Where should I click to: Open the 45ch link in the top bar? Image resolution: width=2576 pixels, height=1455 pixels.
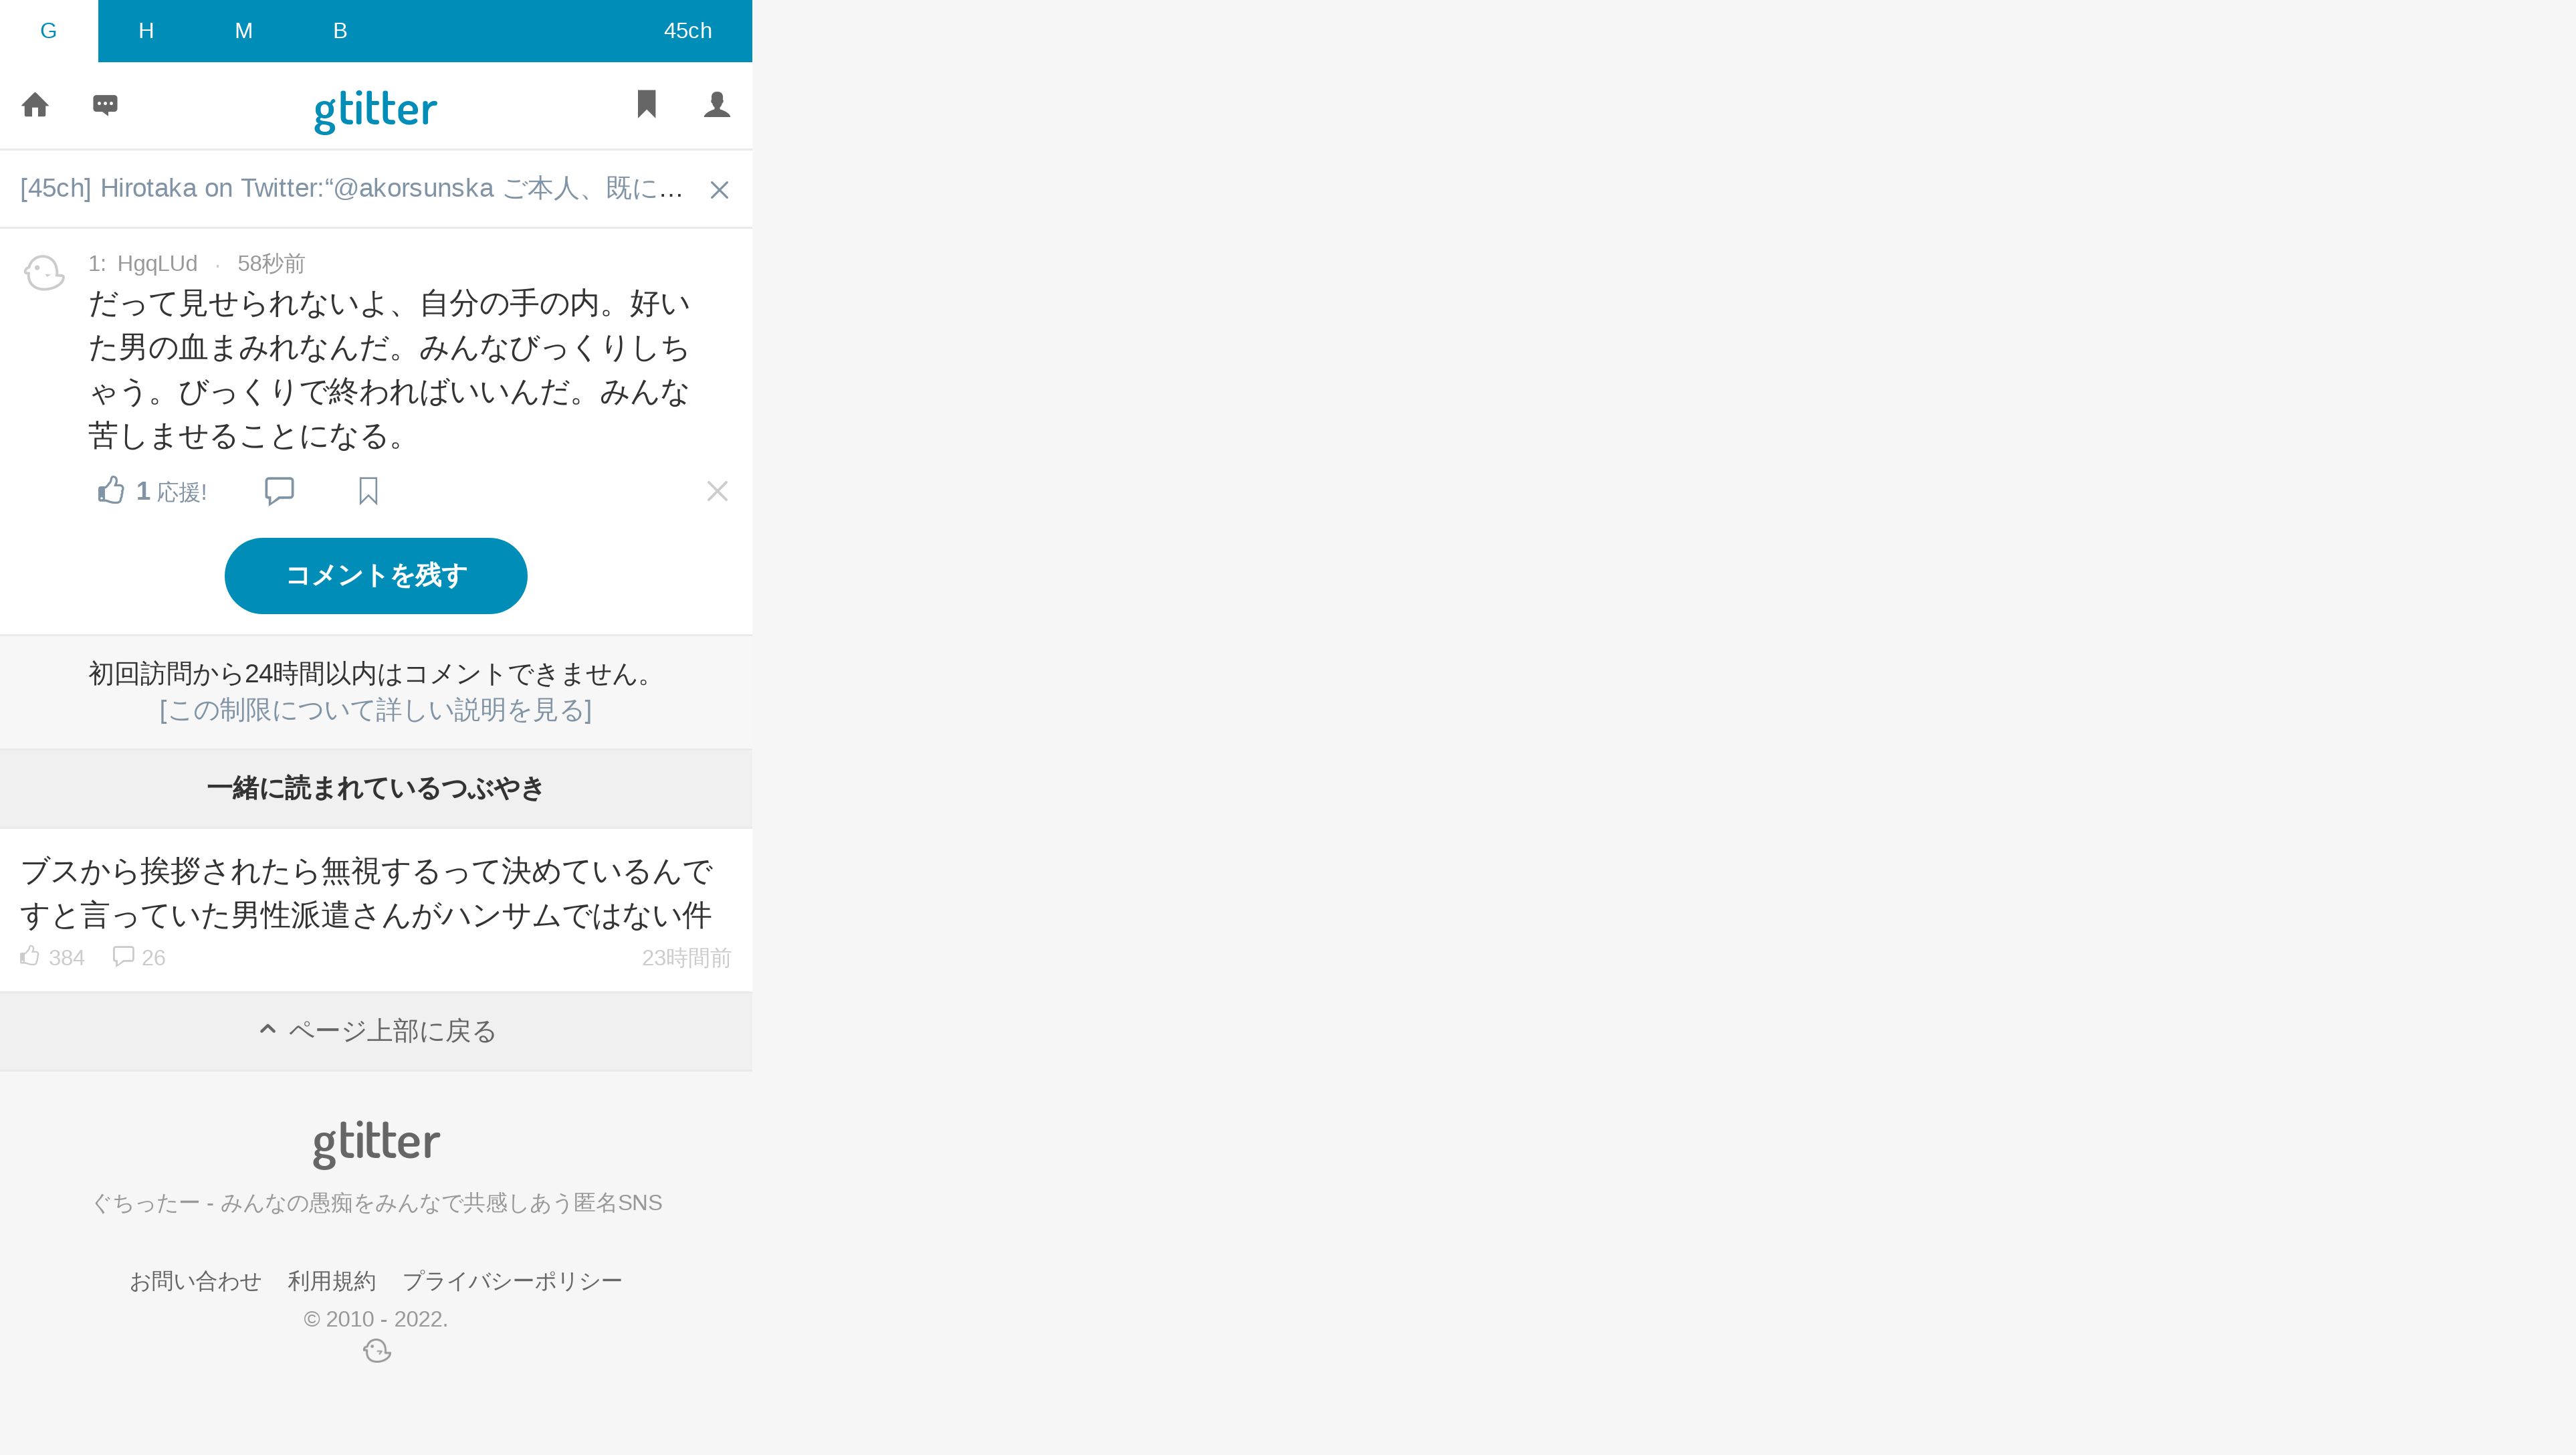click(688, 31)
